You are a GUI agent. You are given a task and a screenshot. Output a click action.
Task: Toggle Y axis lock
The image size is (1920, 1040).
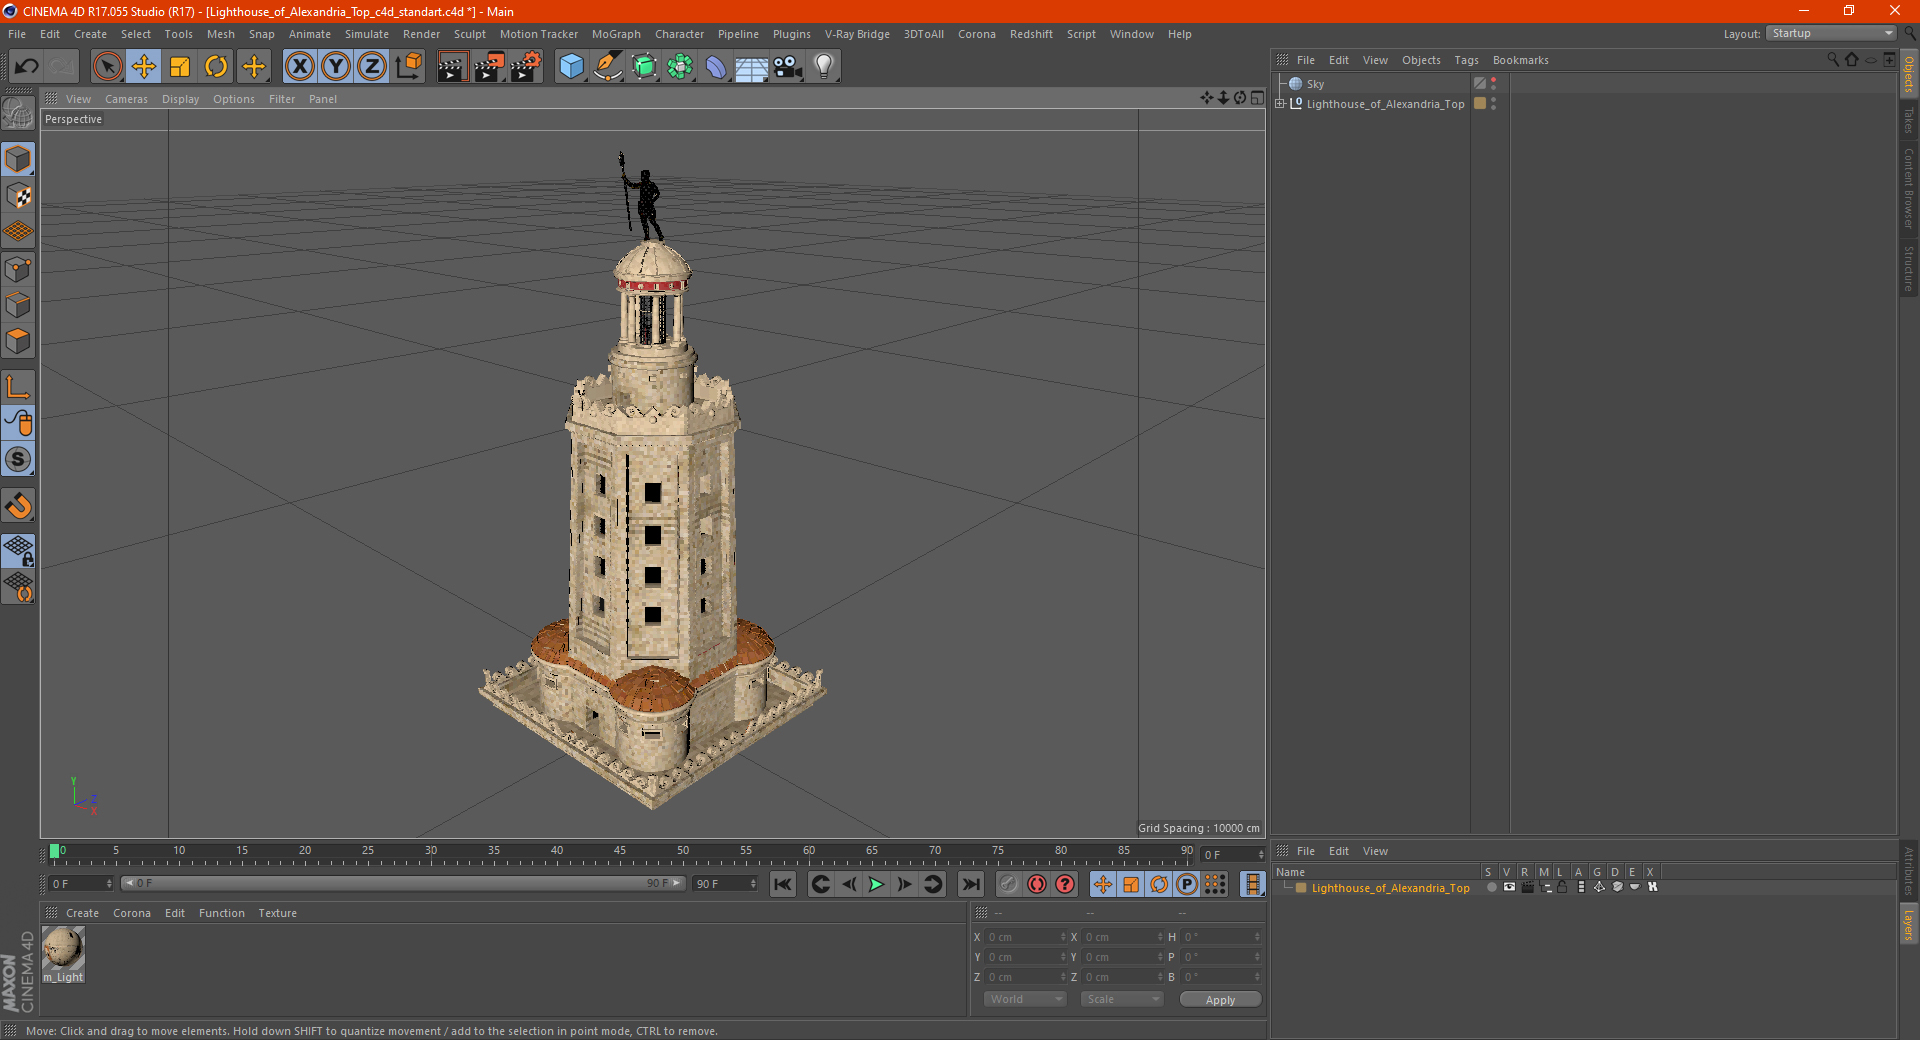336,67
